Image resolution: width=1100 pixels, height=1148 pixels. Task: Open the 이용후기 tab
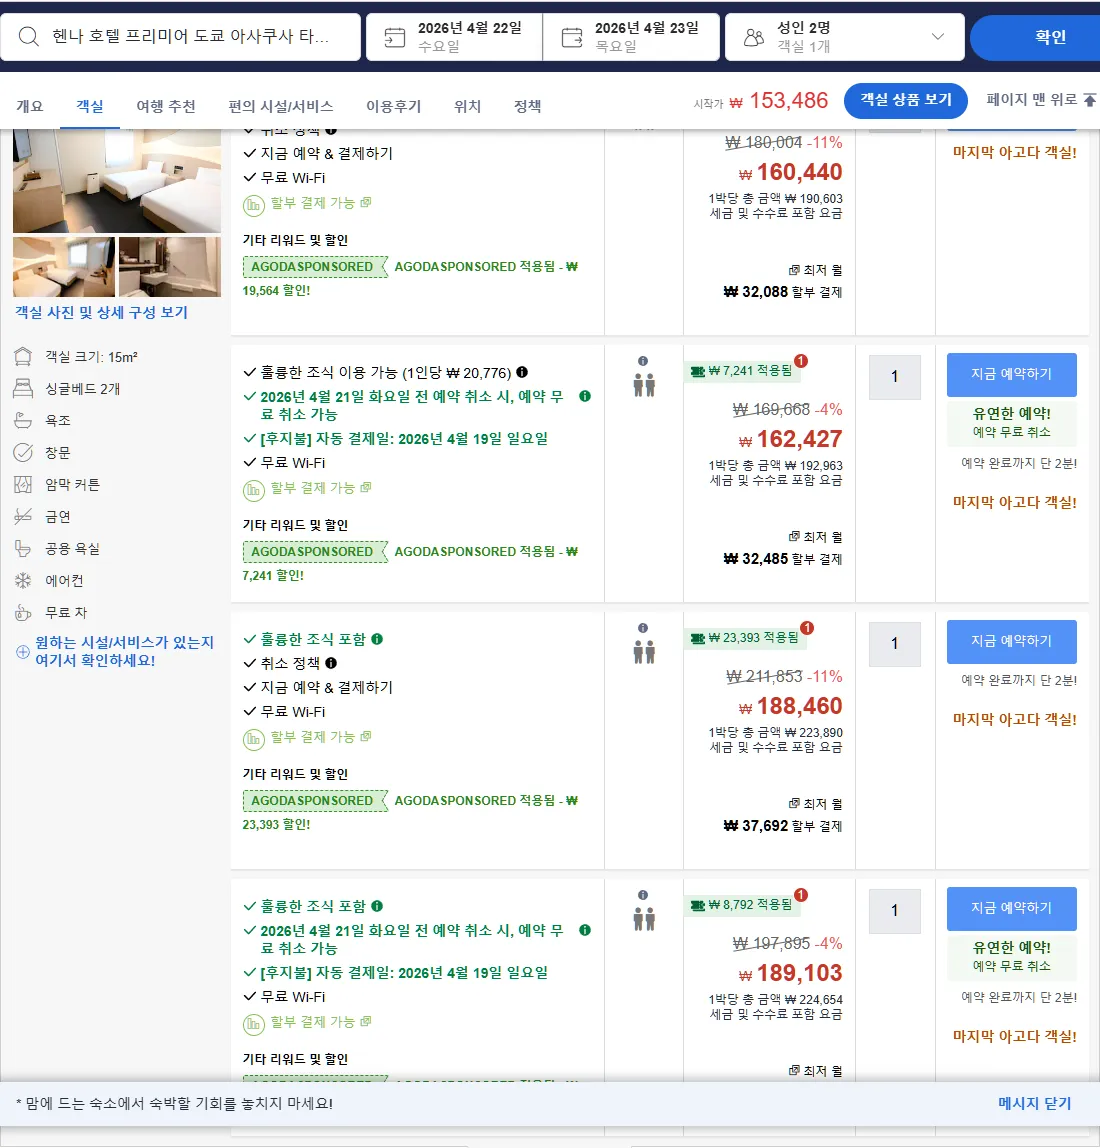pyautogui.click(x=394, y=106)
